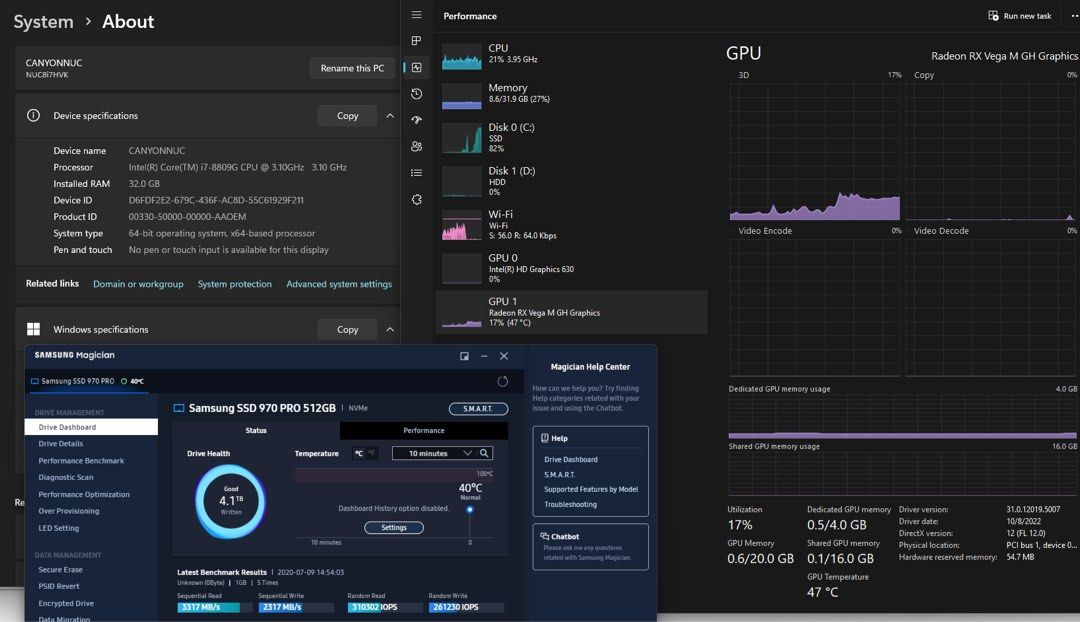Viewport: 1080px width, 622px height.
Task: Open Services icon in Task Manager sidebar
Action: [x=417, y=199]
